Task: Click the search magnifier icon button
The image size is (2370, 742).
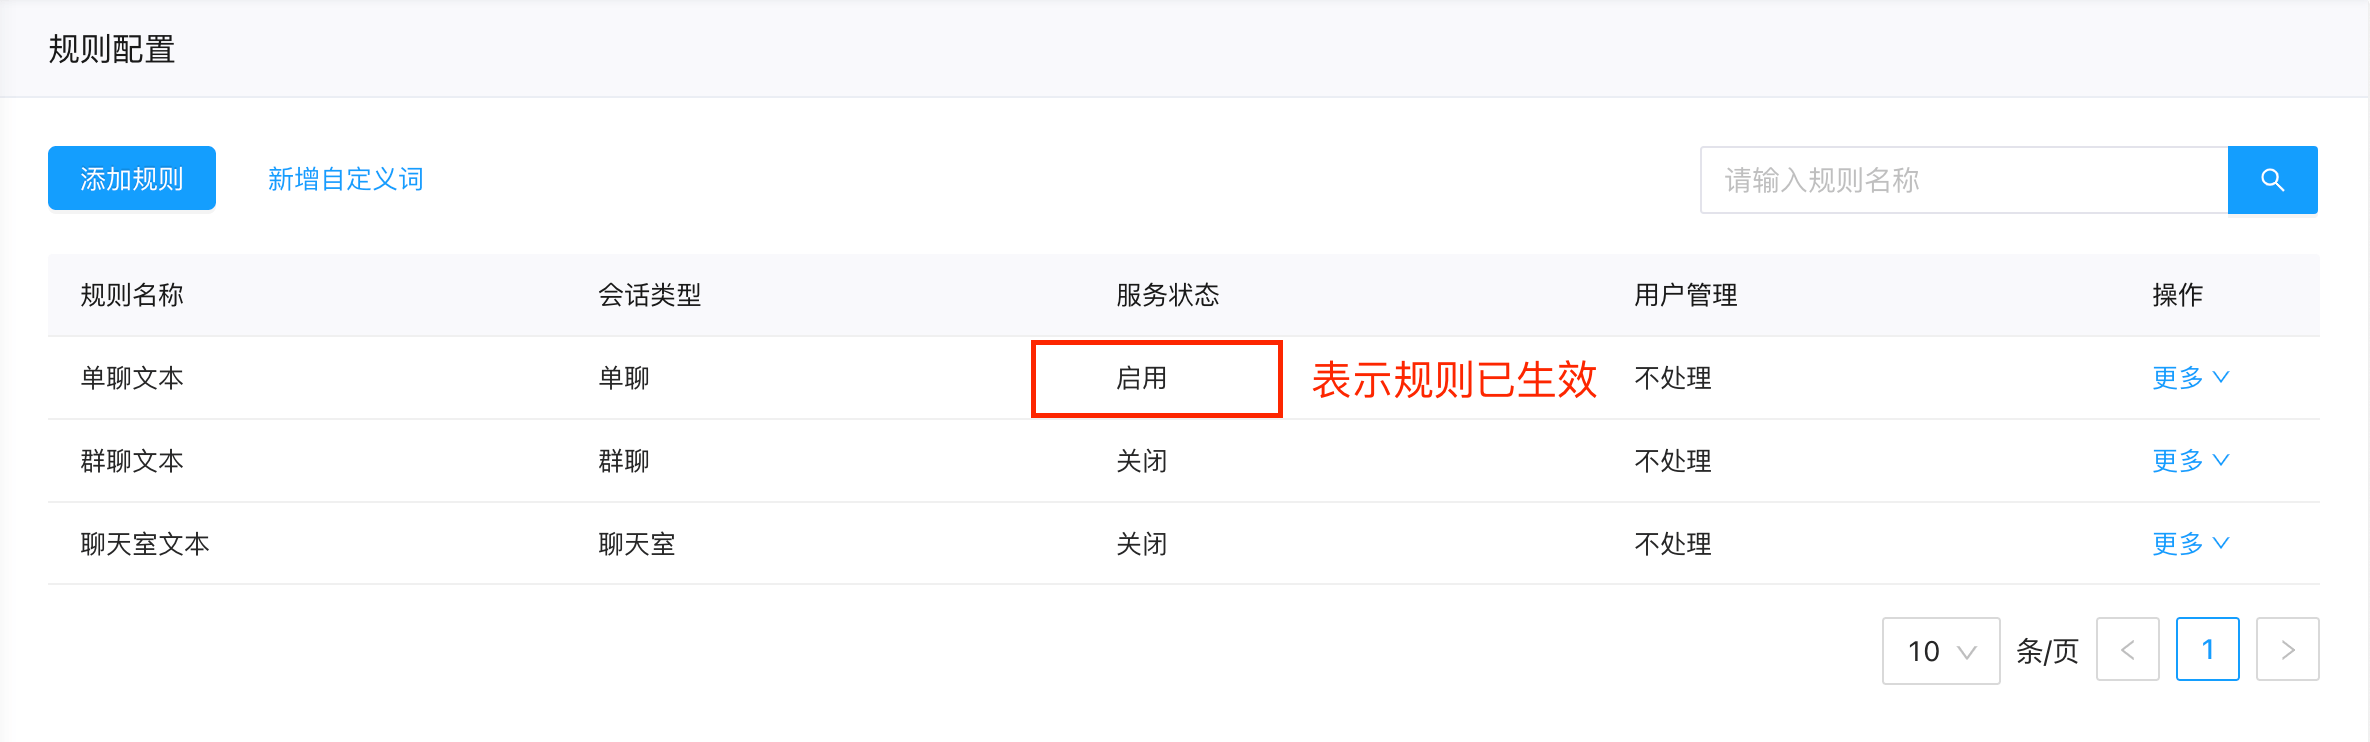Action: (x=2272, y=180)
